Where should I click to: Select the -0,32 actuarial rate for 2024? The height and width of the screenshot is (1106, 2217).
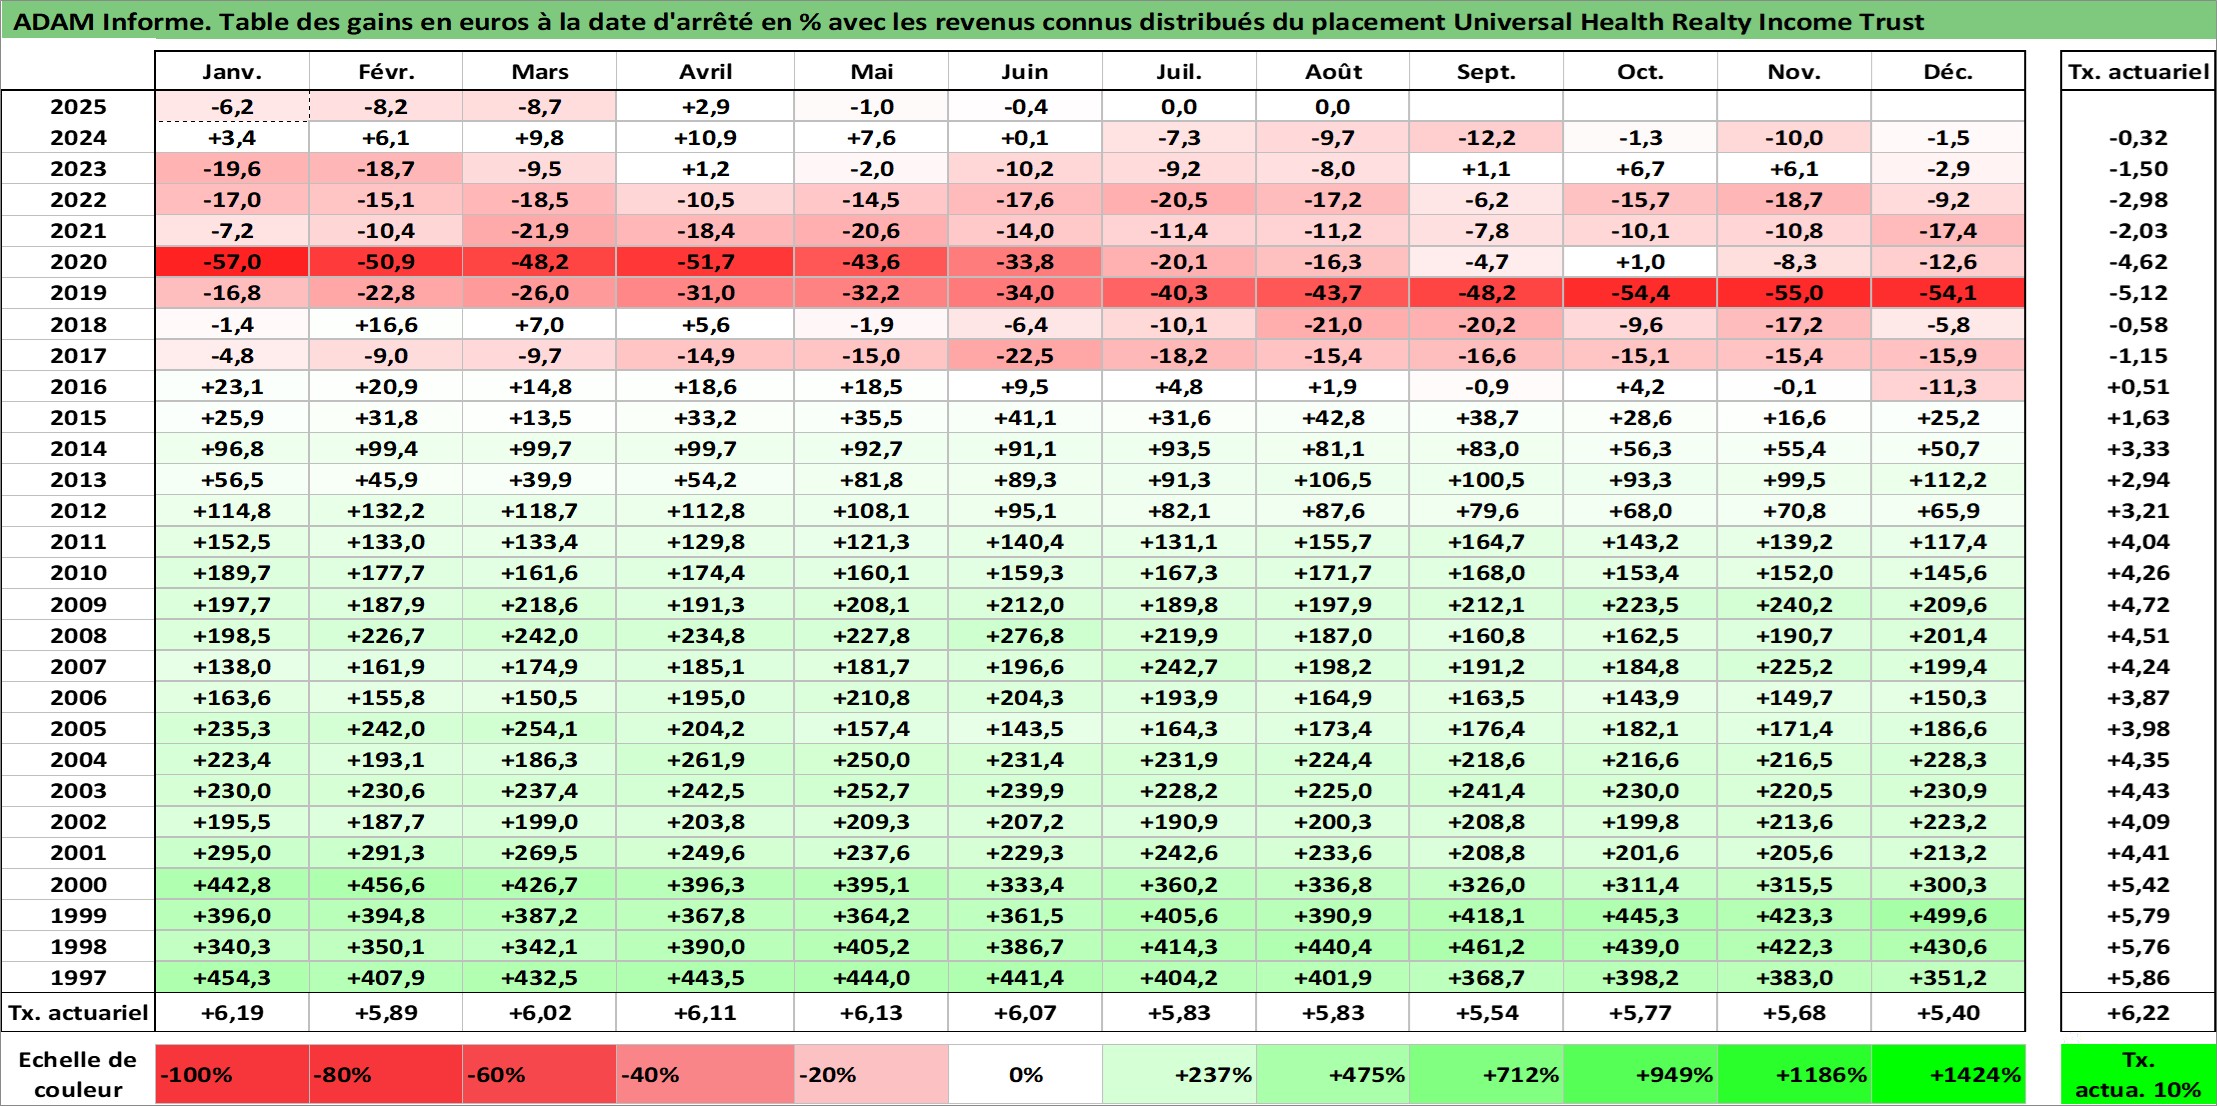tap(2138, 138)
